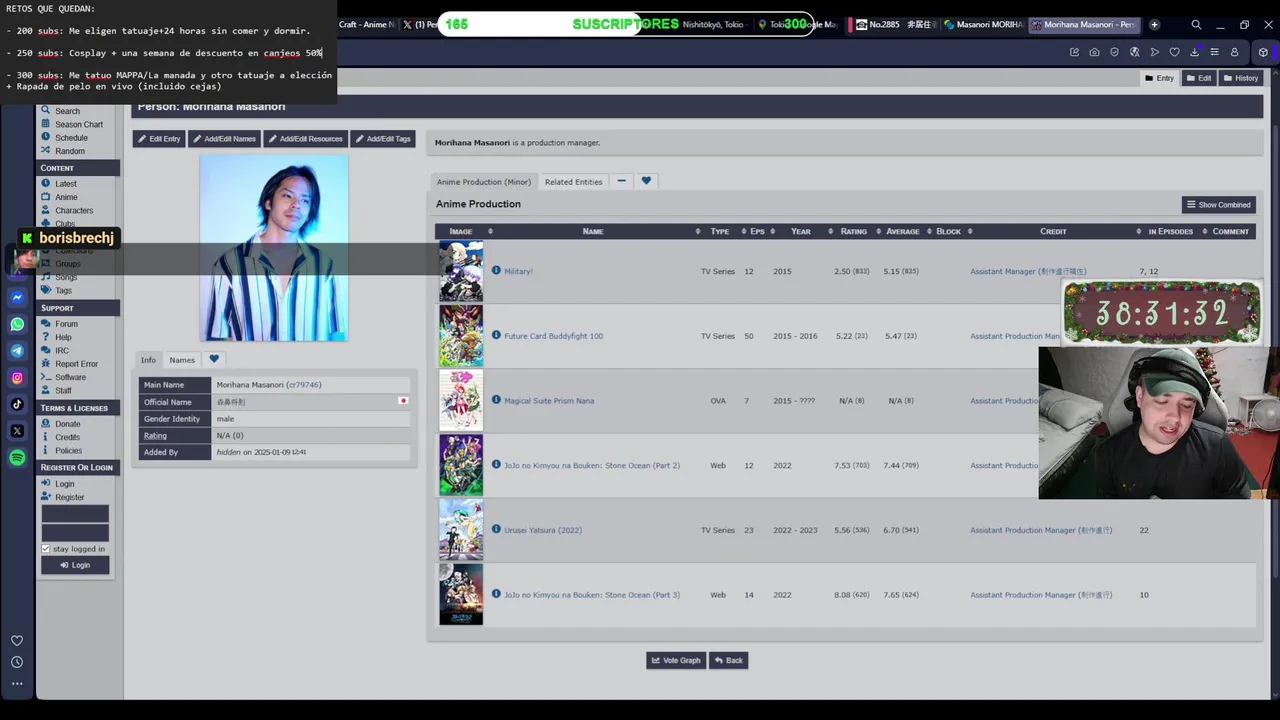Open the Edit tab at top right

tap(1199, 78)
